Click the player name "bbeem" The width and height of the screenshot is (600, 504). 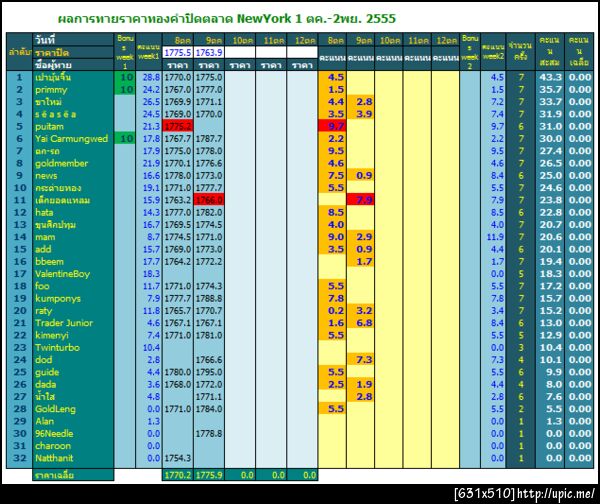(x=49, y=262)
